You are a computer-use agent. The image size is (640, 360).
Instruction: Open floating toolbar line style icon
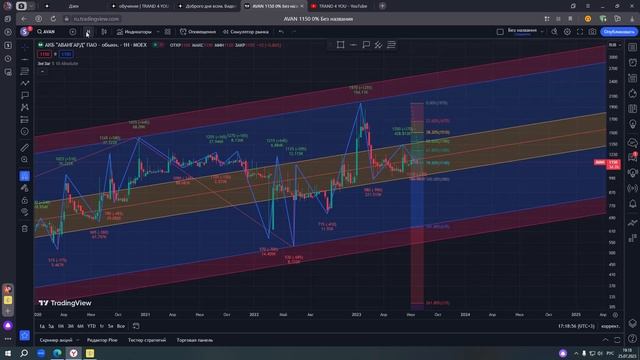353,45
